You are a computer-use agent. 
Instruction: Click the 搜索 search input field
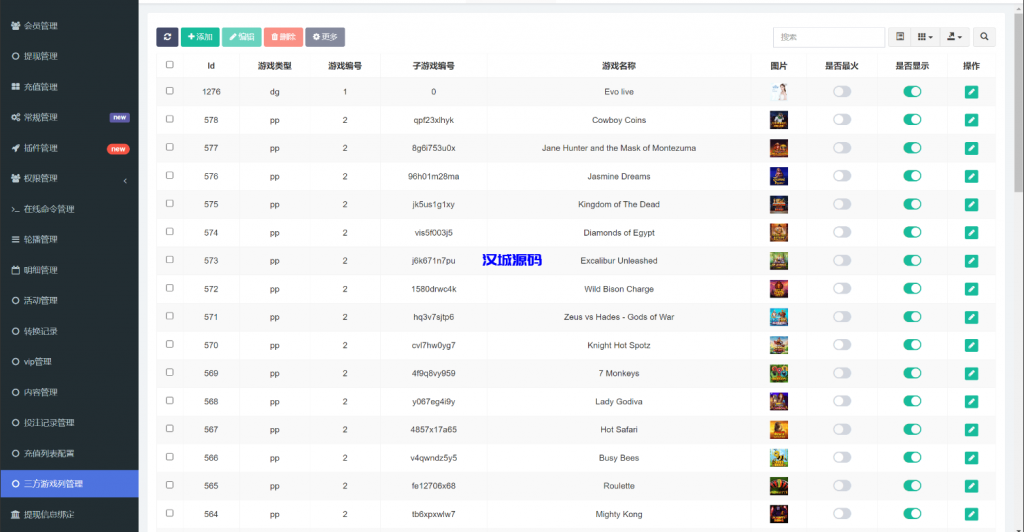coord(828,37)
